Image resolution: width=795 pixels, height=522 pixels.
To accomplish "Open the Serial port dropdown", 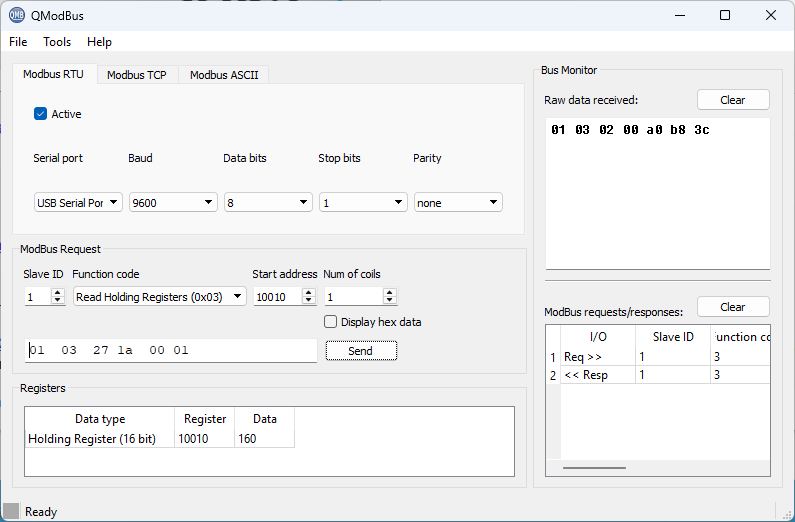I will click(78, 202).
